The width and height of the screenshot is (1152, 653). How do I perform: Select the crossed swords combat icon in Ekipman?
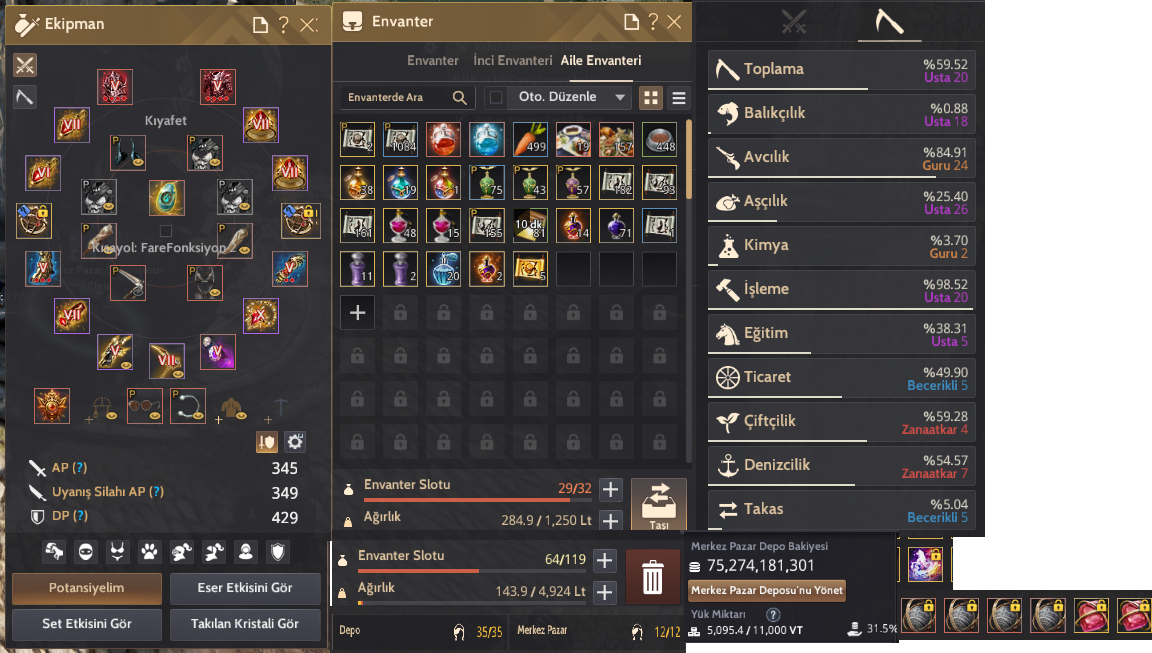click(25, 65)
